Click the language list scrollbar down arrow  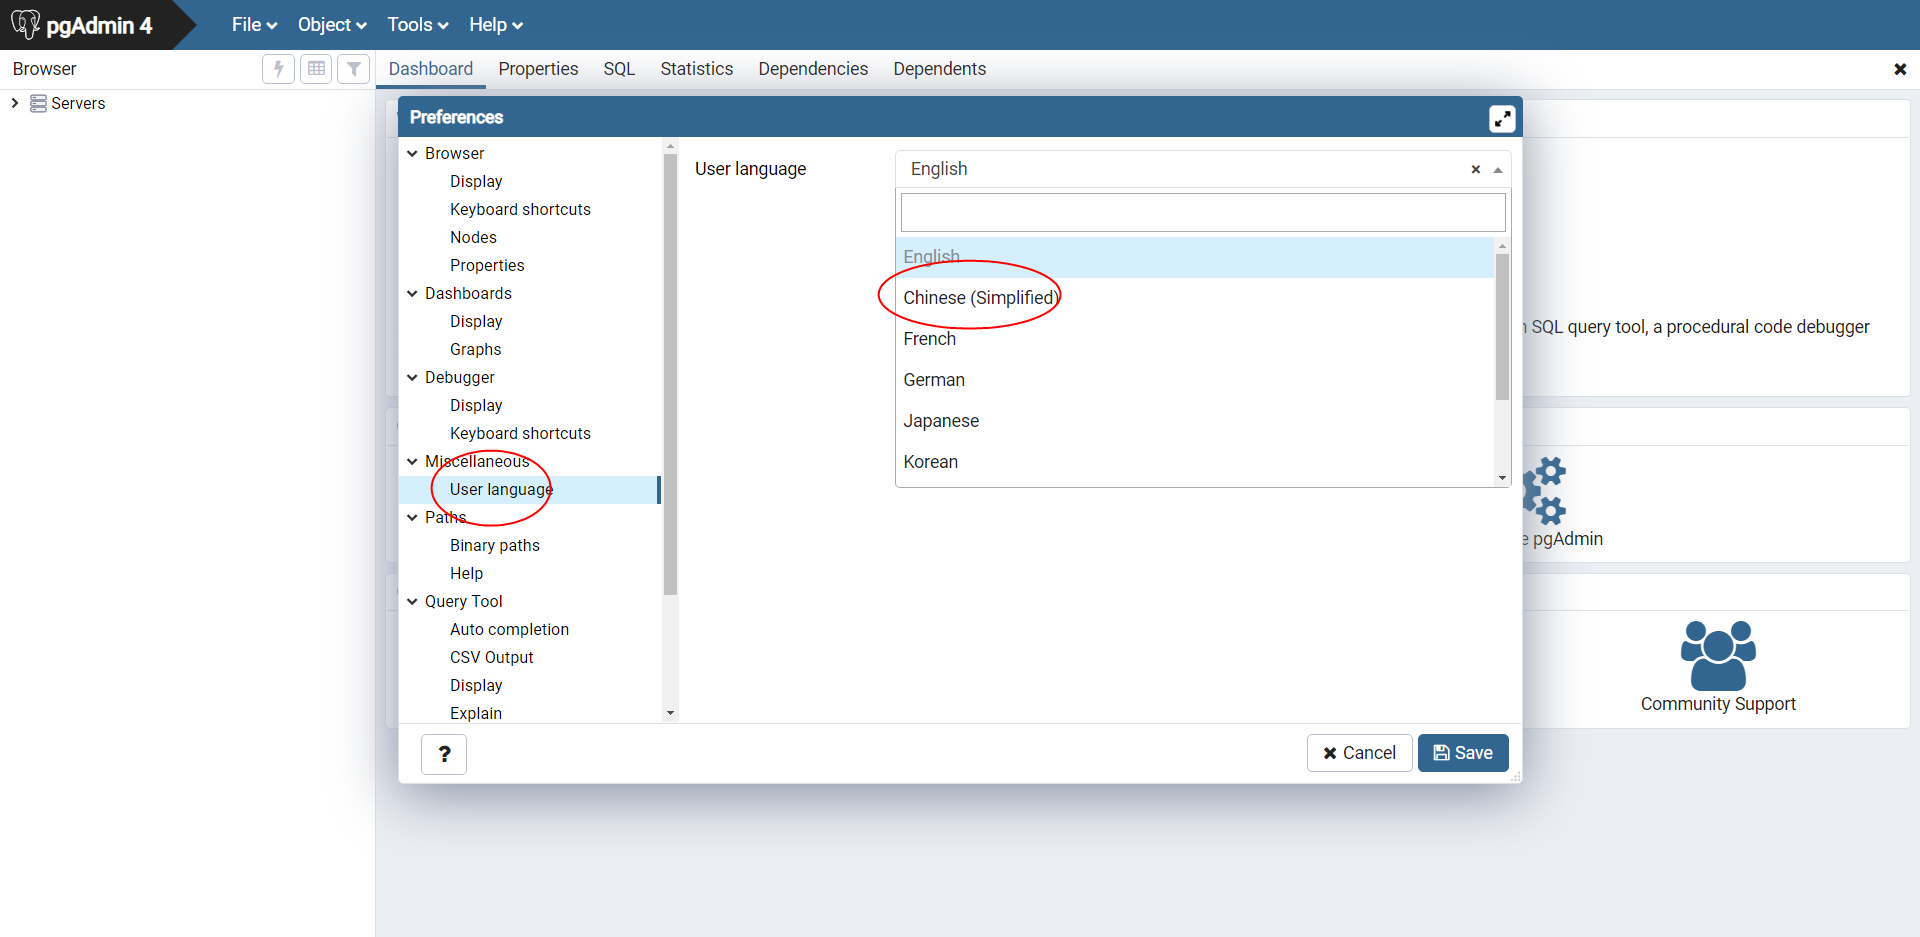click(x=1502, y=478)
